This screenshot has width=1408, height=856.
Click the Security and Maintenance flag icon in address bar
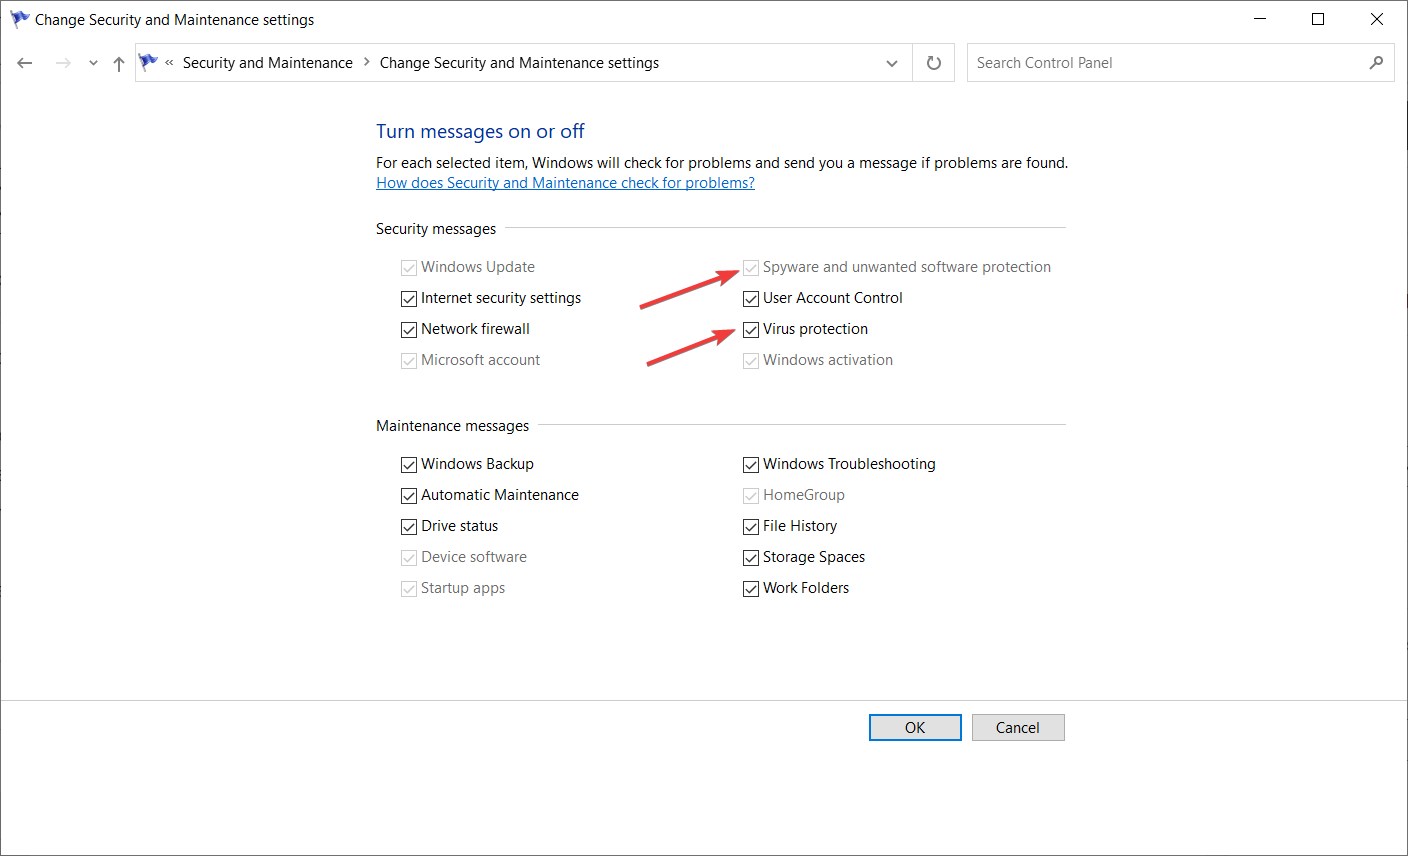tap(149, 62)
